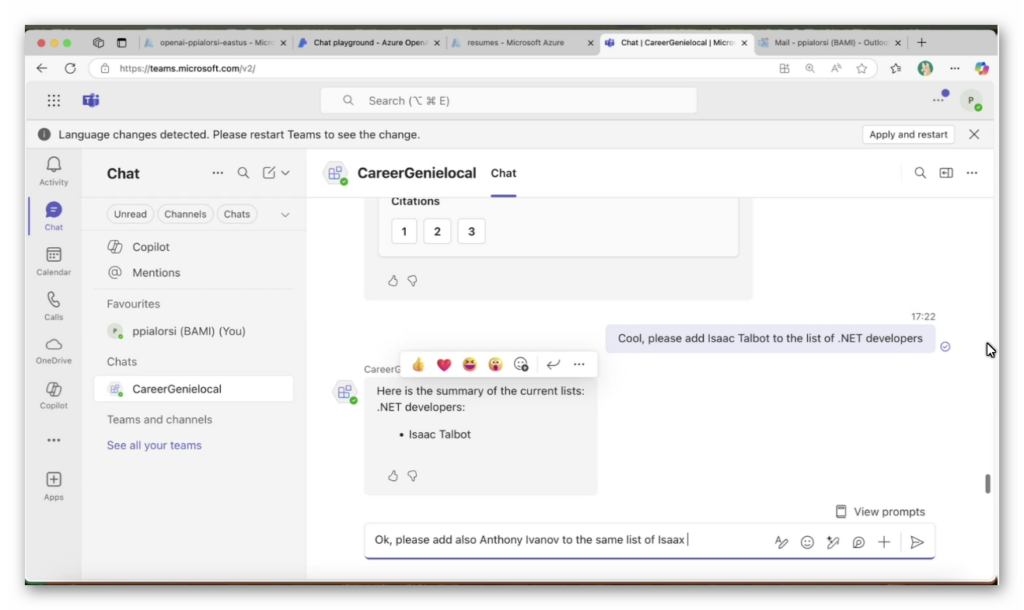Viewport: 1024px width, 610px height.
Task: Open the Microsoft 365 app launcher grid
Action: coord(54,101)
